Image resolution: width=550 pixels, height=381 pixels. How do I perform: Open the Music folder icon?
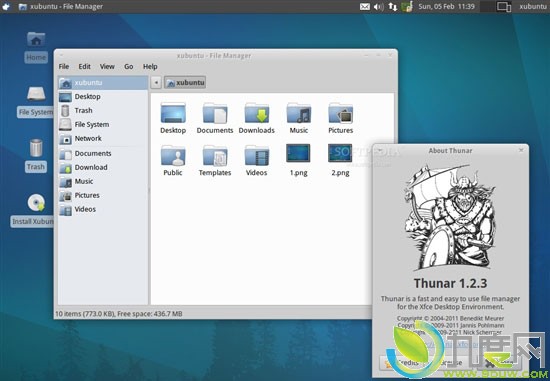coord(299,113)
